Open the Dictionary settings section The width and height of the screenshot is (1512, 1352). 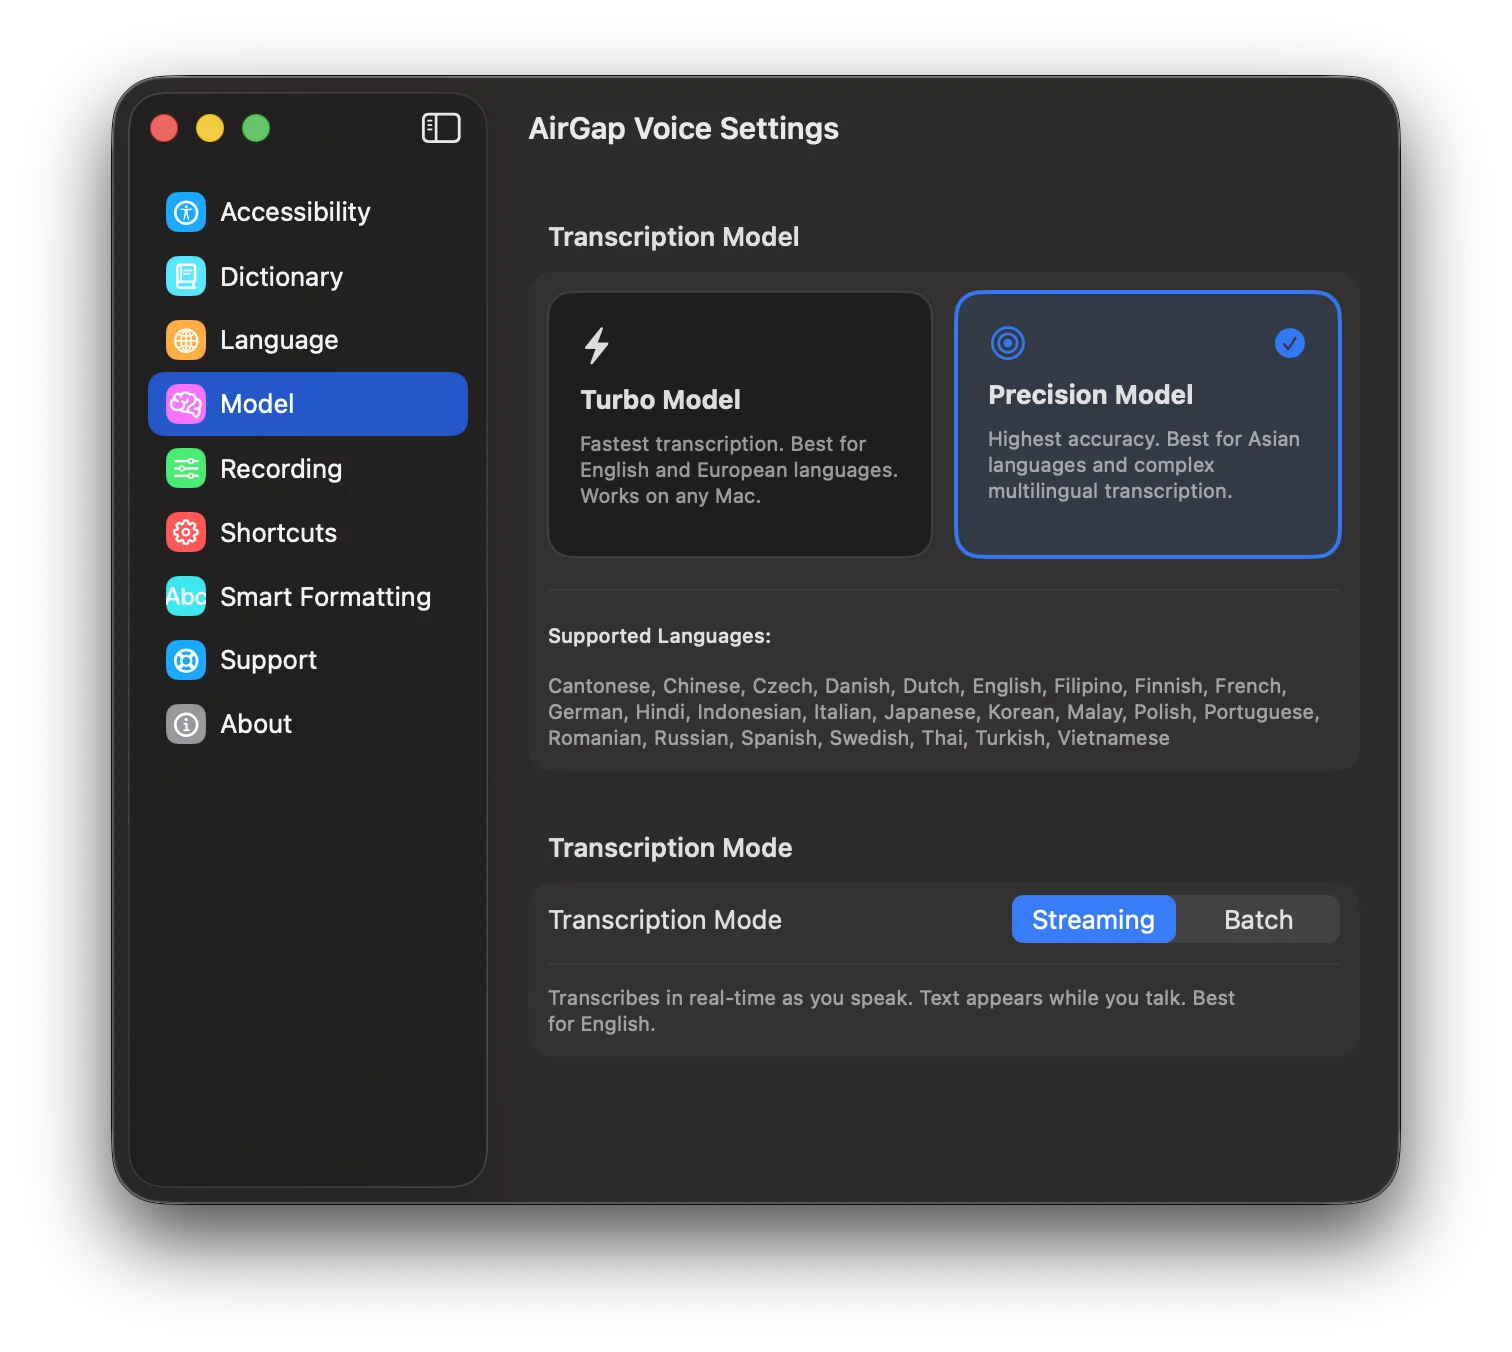(x=308, y=276)
